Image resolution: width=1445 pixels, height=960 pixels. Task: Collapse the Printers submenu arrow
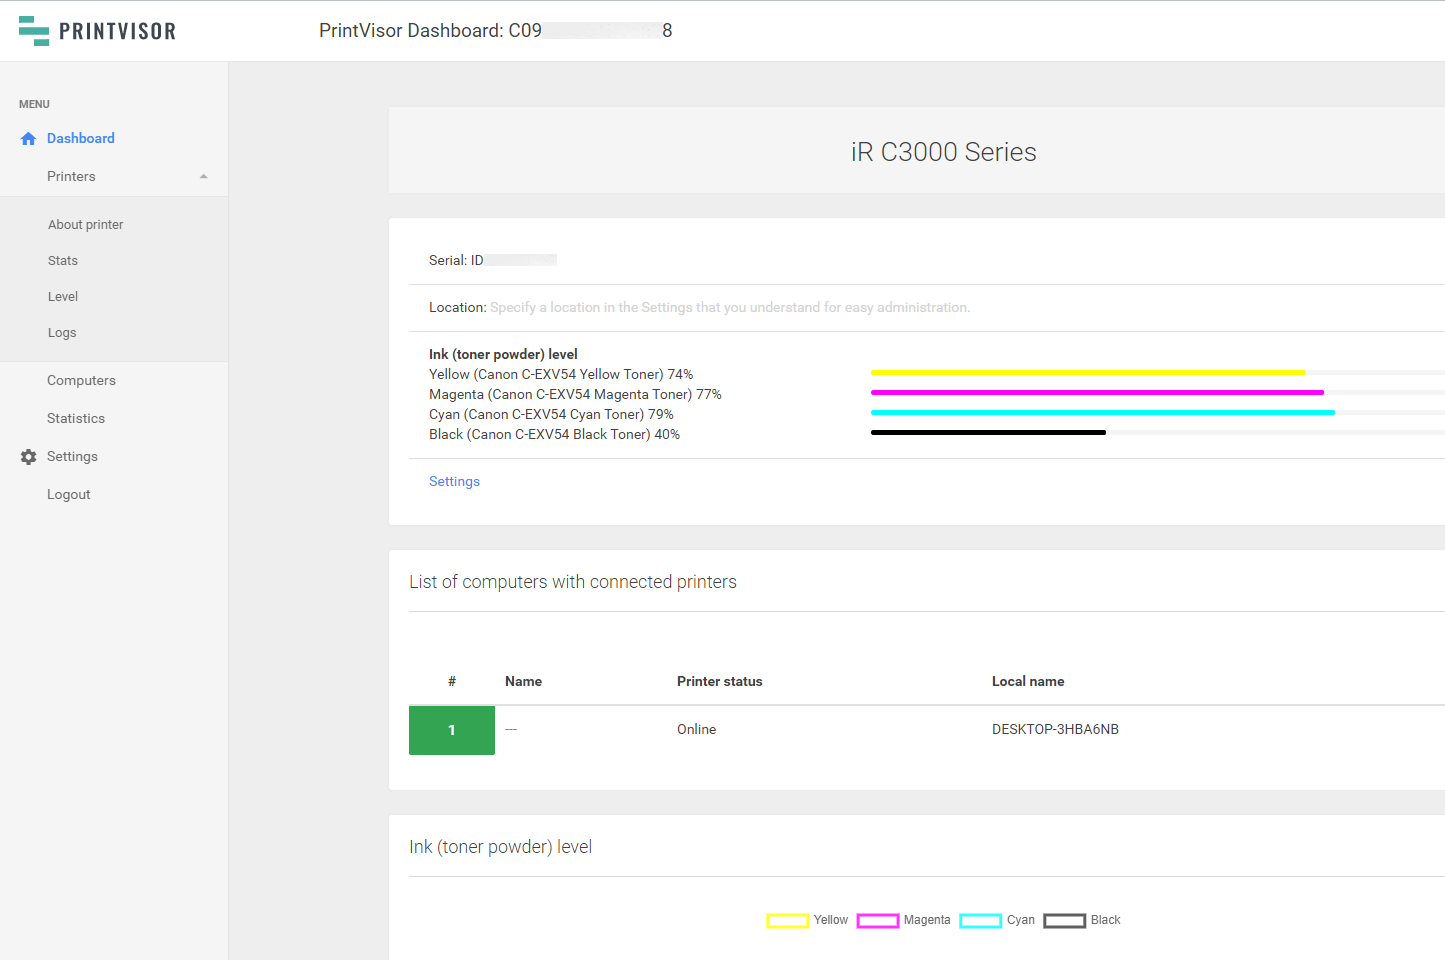coord(204,177)
